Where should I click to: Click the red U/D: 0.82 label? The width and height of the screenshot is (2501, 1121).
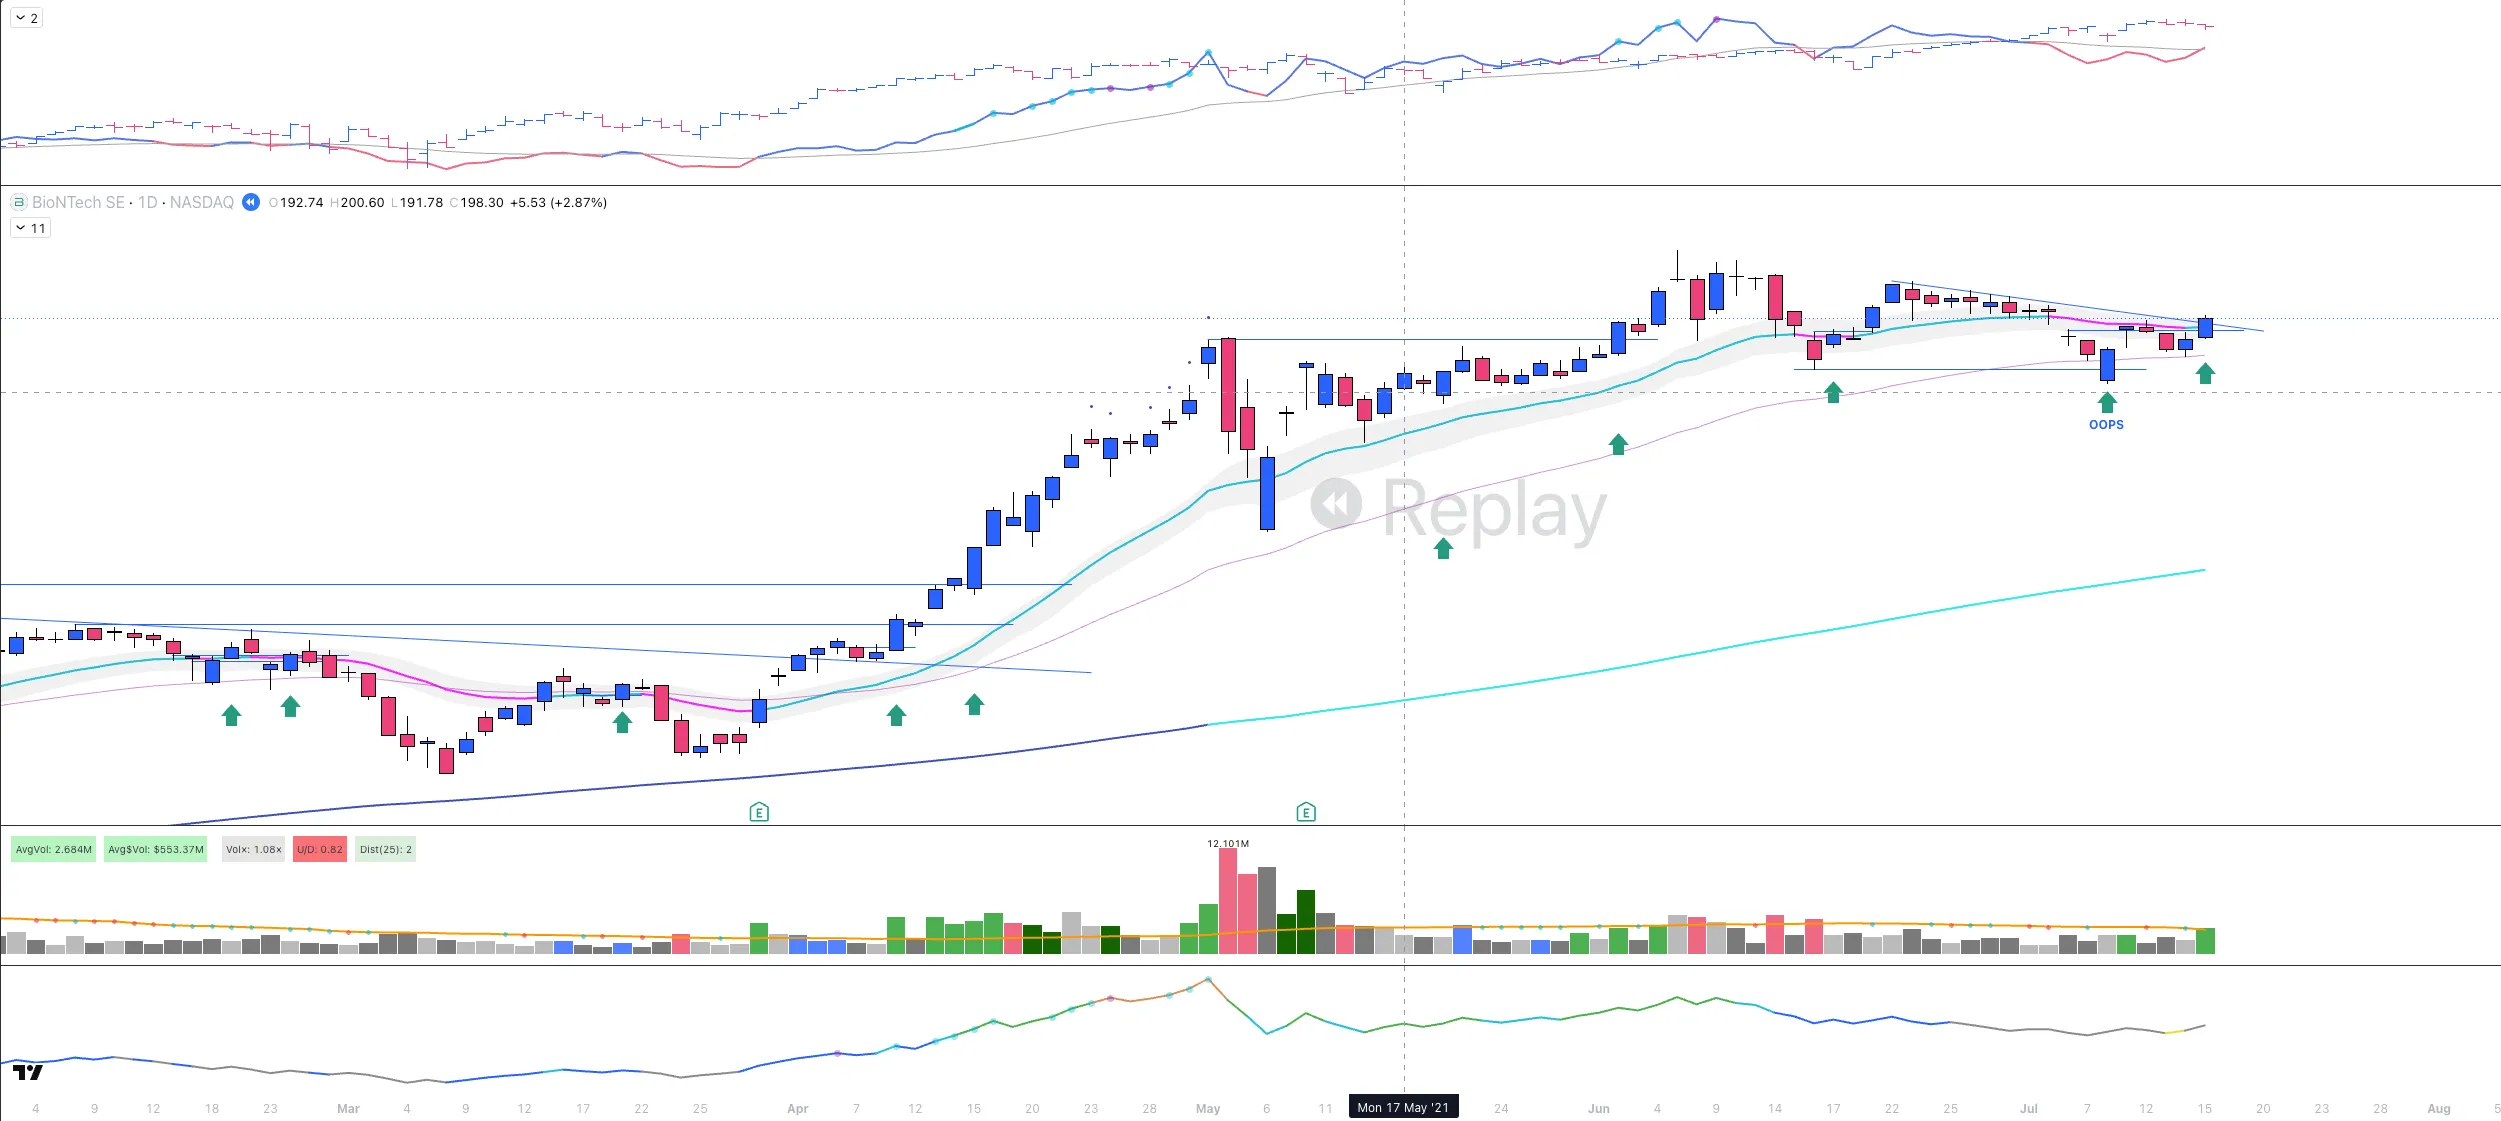(x=320, y=849)
